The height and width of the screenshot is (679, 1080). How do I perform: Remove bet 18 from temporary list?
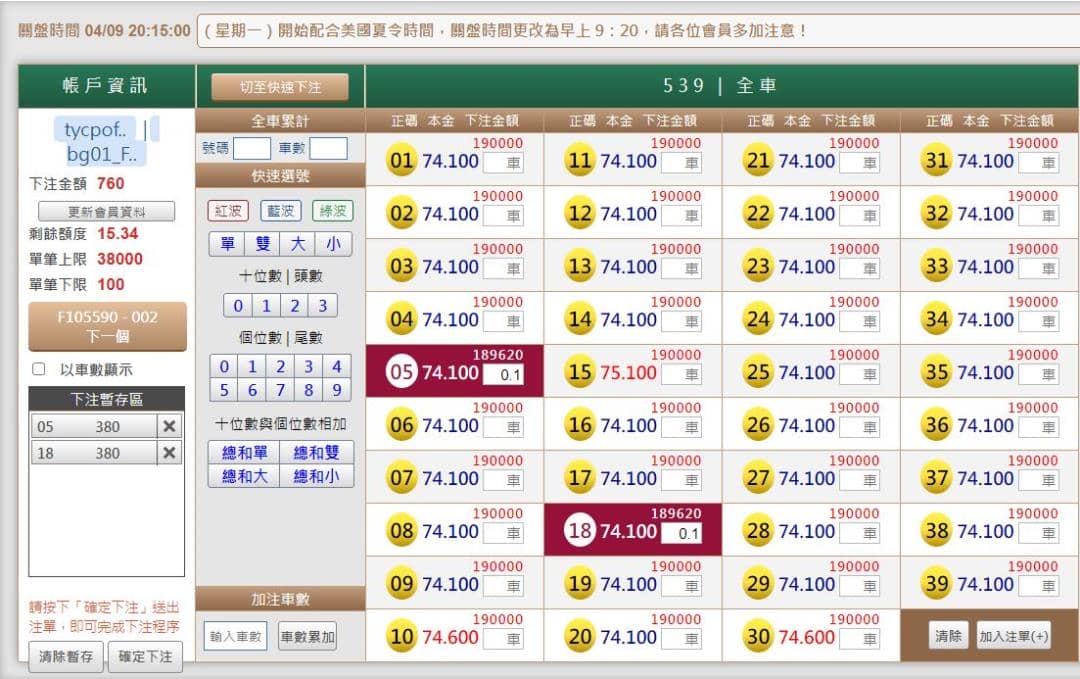tap(169, 452)
